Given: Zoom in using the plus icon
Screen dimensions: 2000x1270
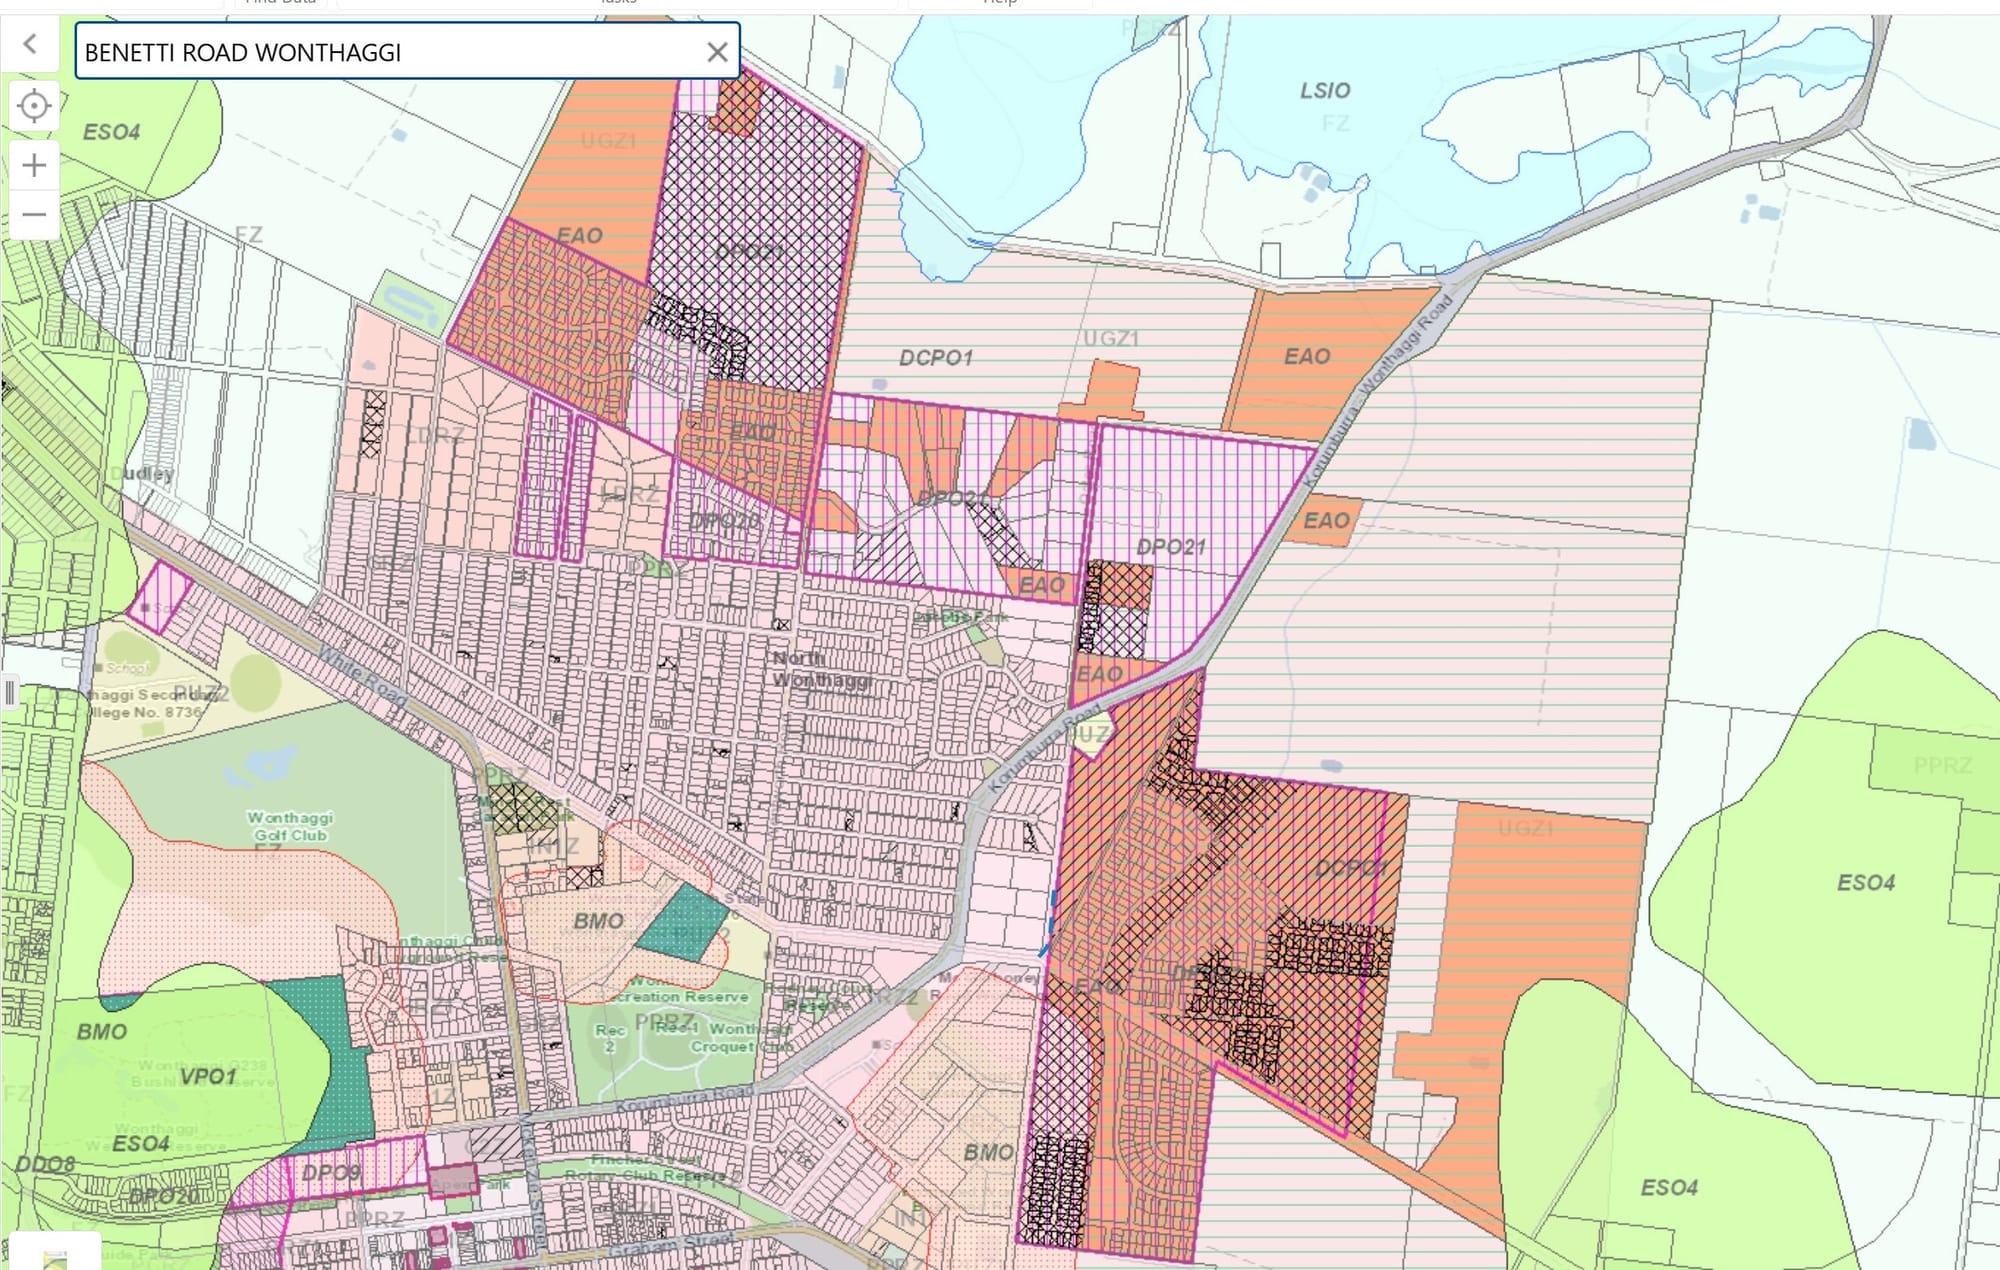Looking at the screenshot, I should pos(34,165).
